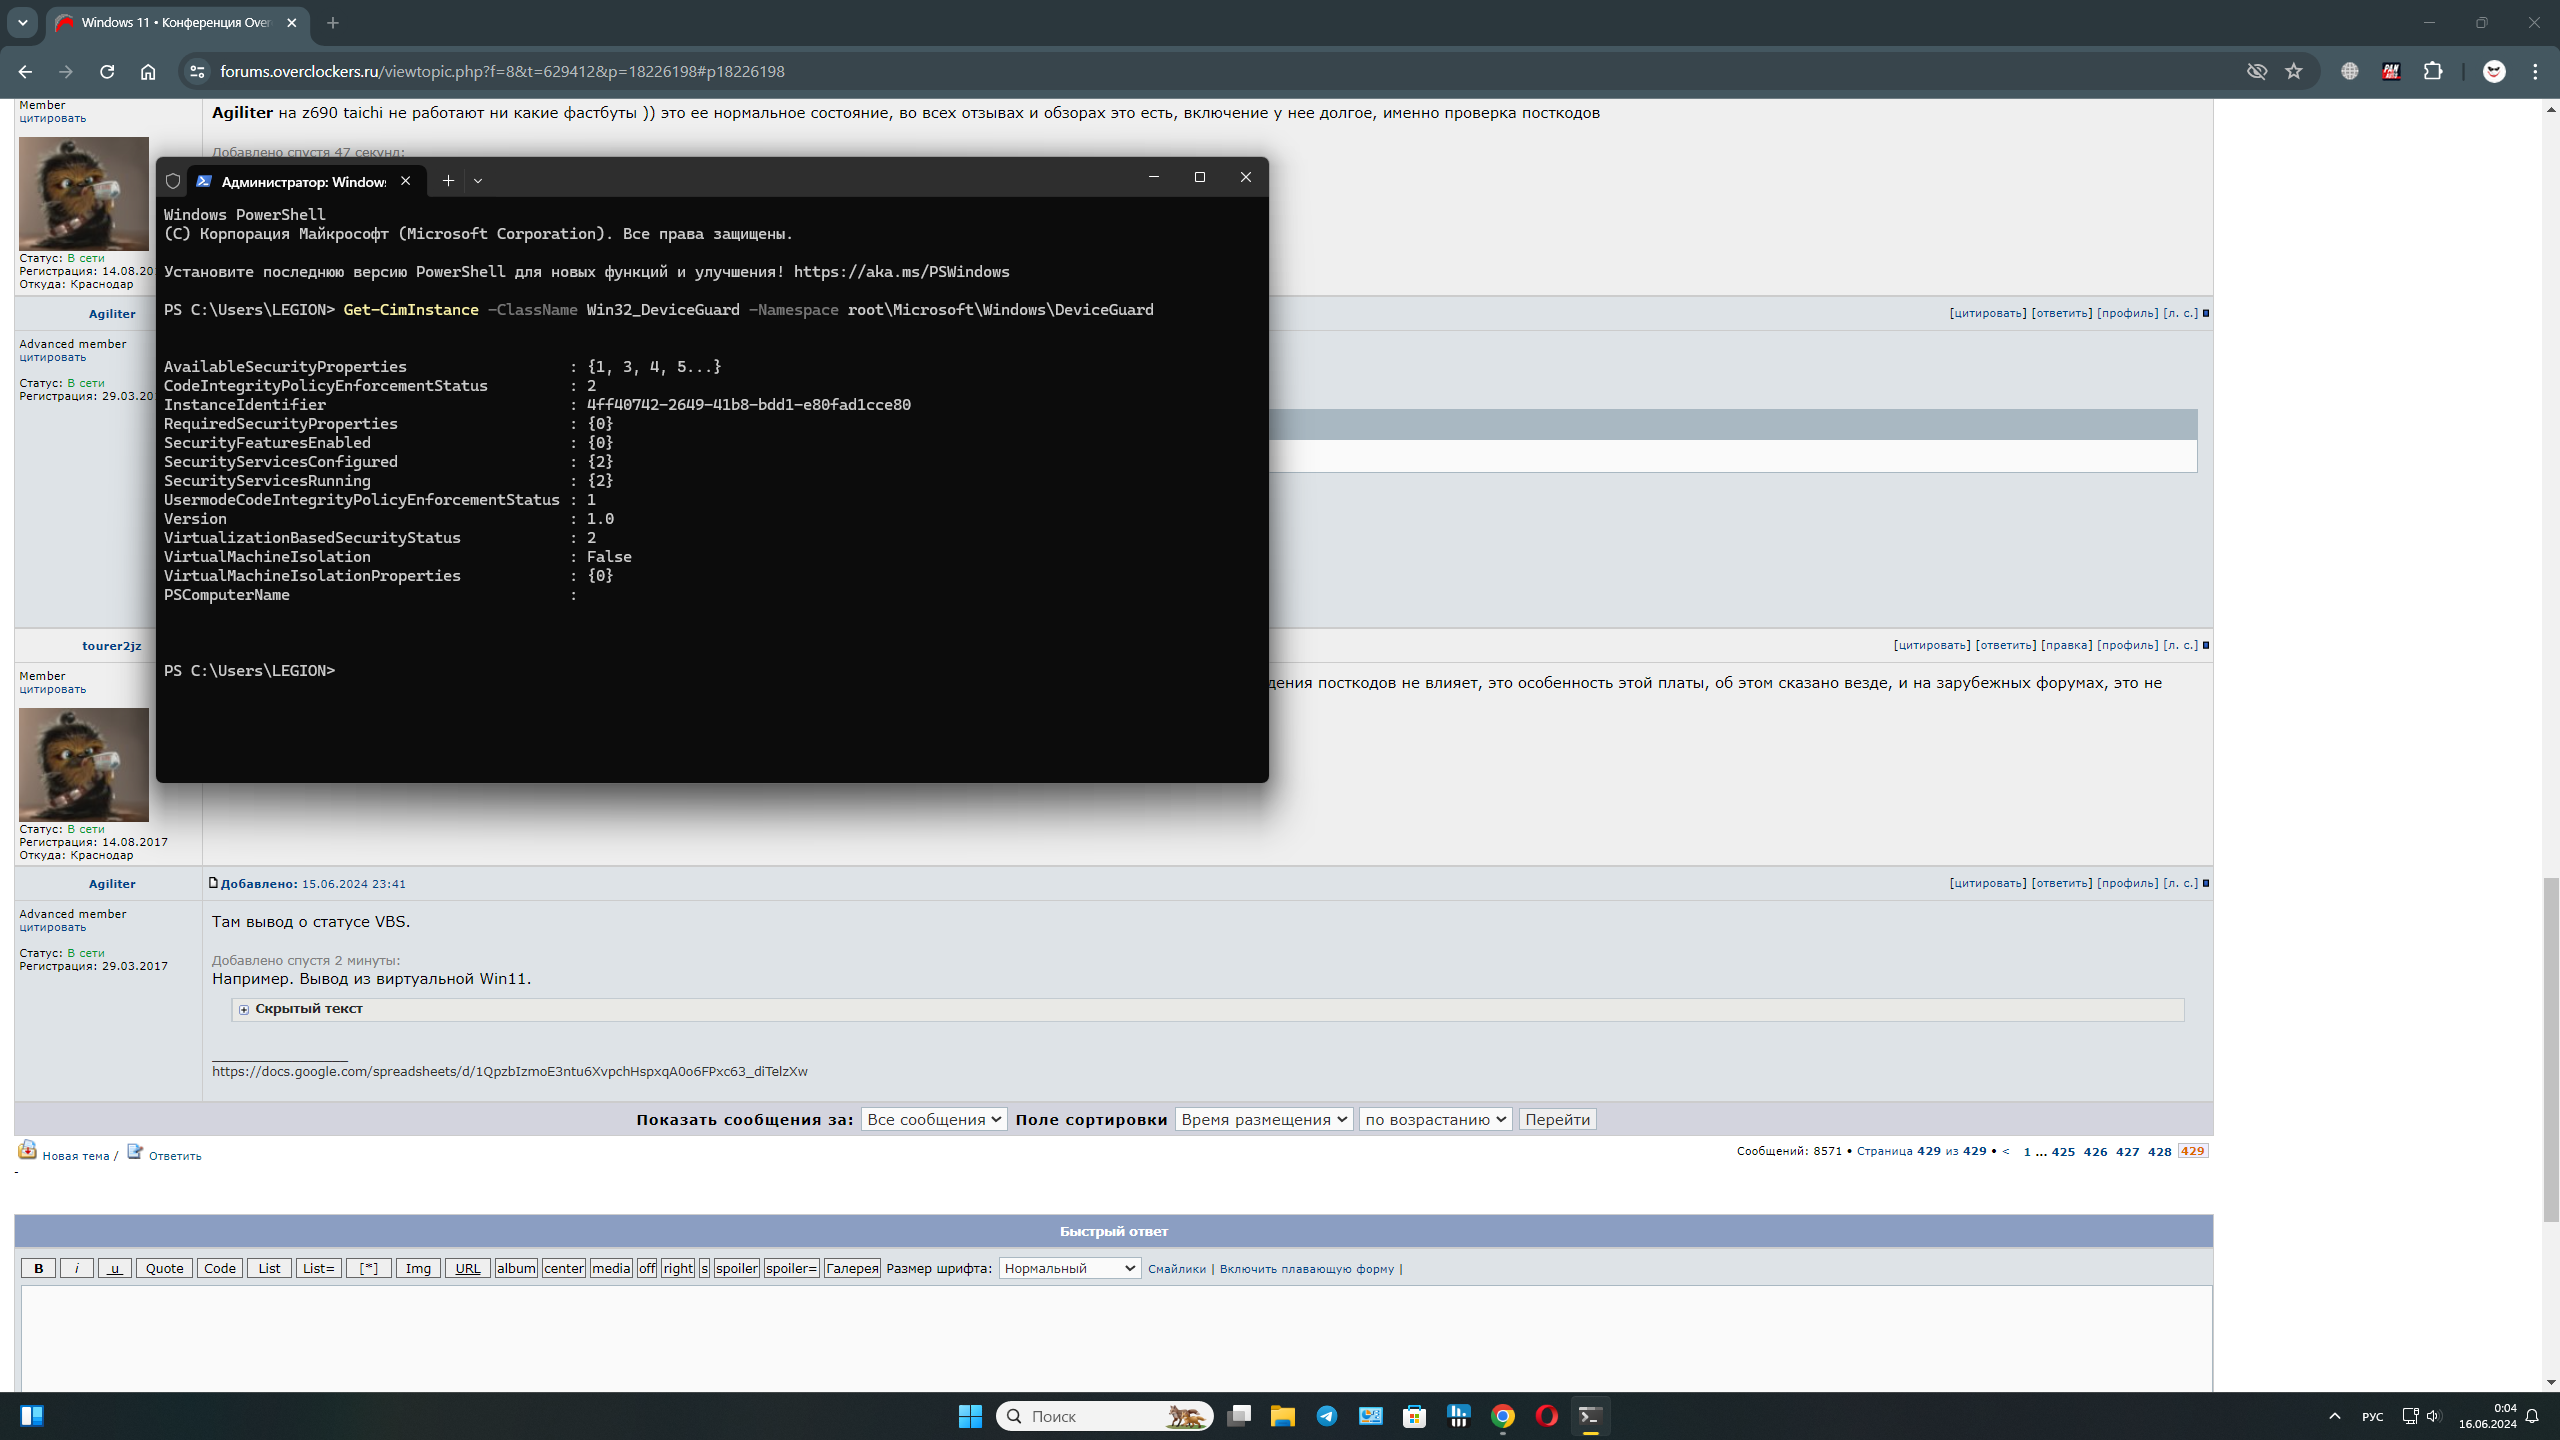The width and height of the screenshot is (2560, 1440).
Task: Reload the forum page
Action: click(x=107, y=71)
